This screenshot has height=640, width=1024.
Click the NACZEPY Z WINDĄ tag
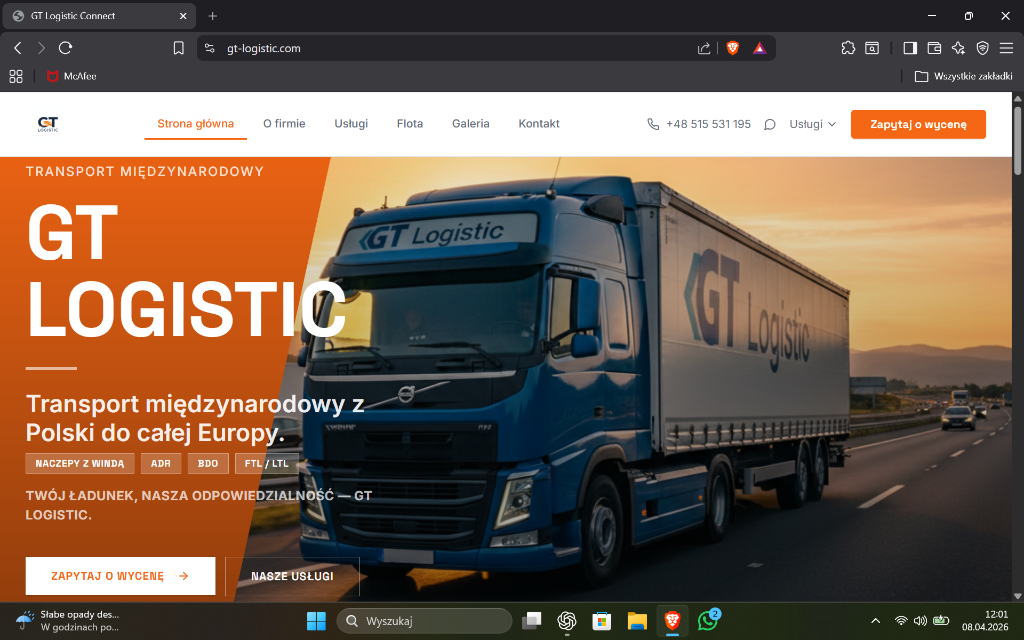click(x=80, y=463)
